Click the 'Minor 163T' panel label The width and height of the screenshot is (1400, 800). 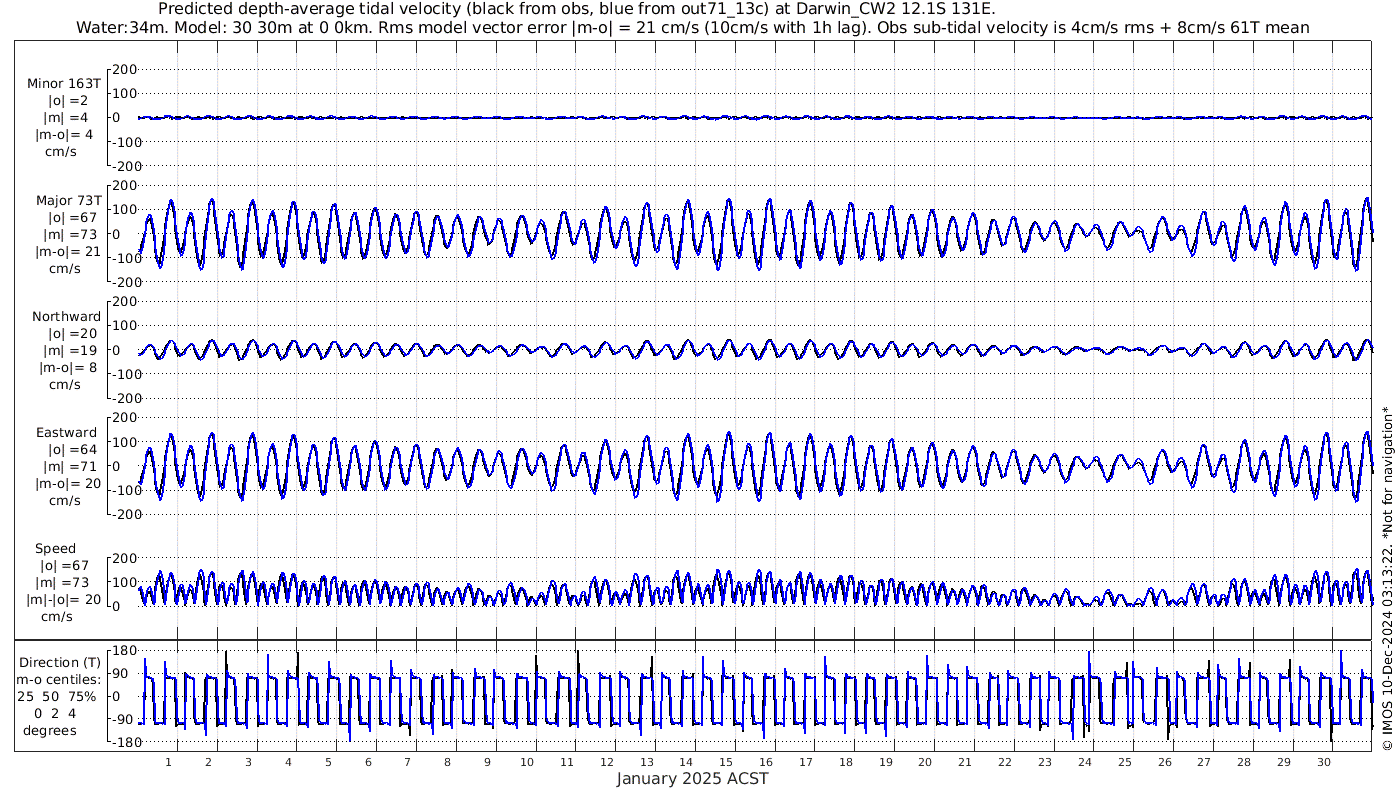pos(64,83)
